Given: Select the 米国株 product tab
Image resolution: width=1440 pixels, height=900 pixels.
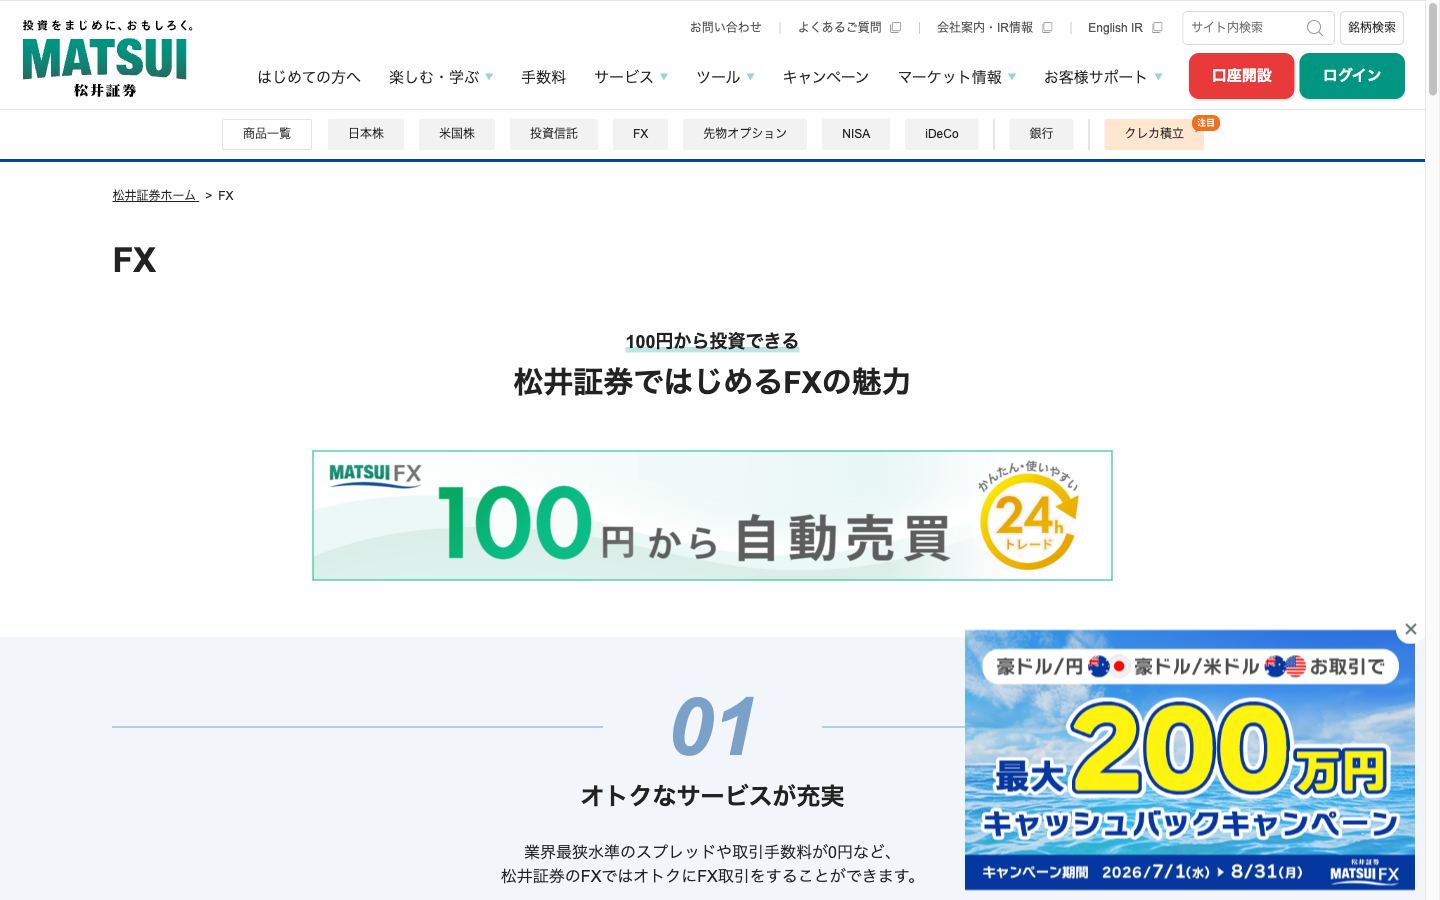Looking at the screenshot, I should coord(457,134).
